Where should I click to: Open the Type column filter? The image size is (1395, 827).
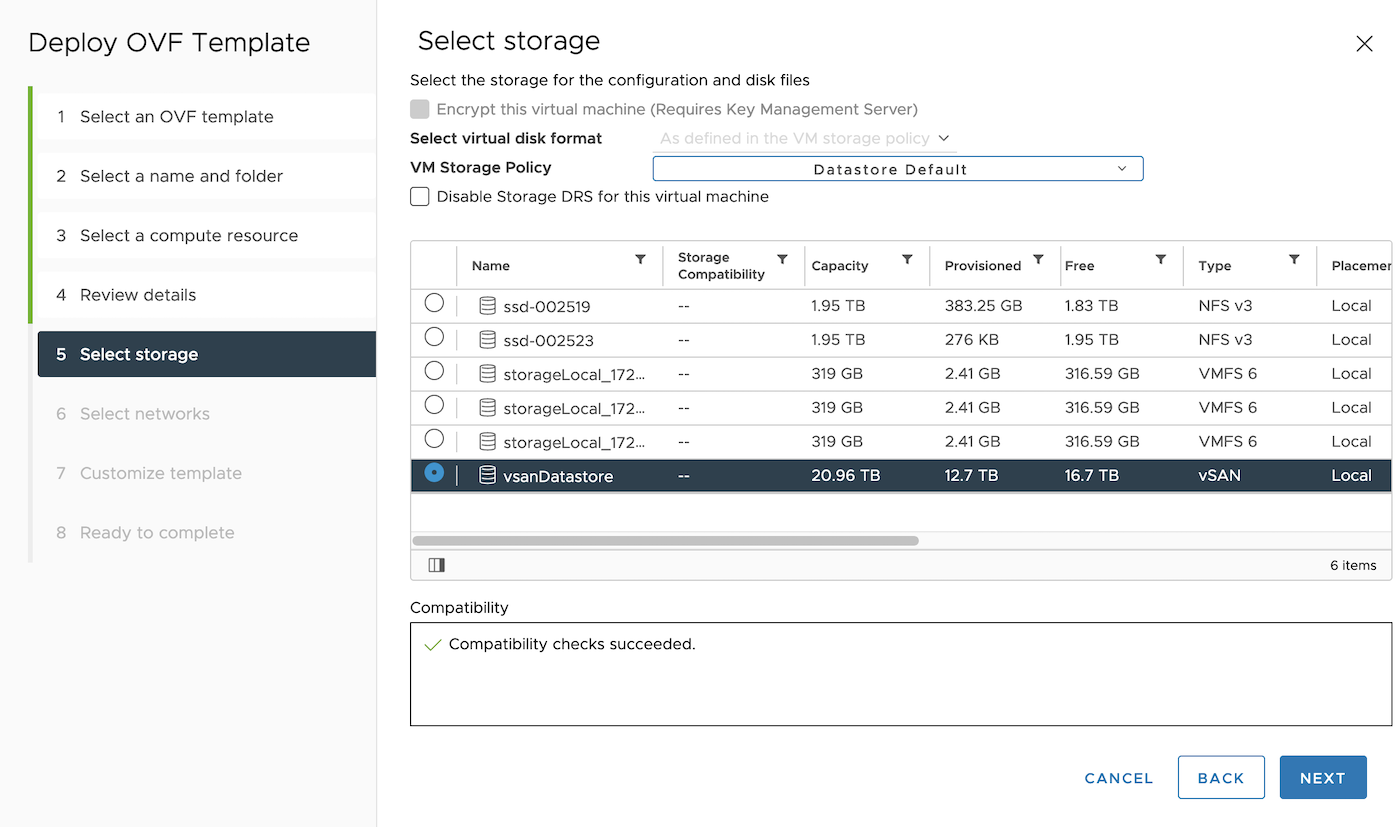tap(1295, 258)
